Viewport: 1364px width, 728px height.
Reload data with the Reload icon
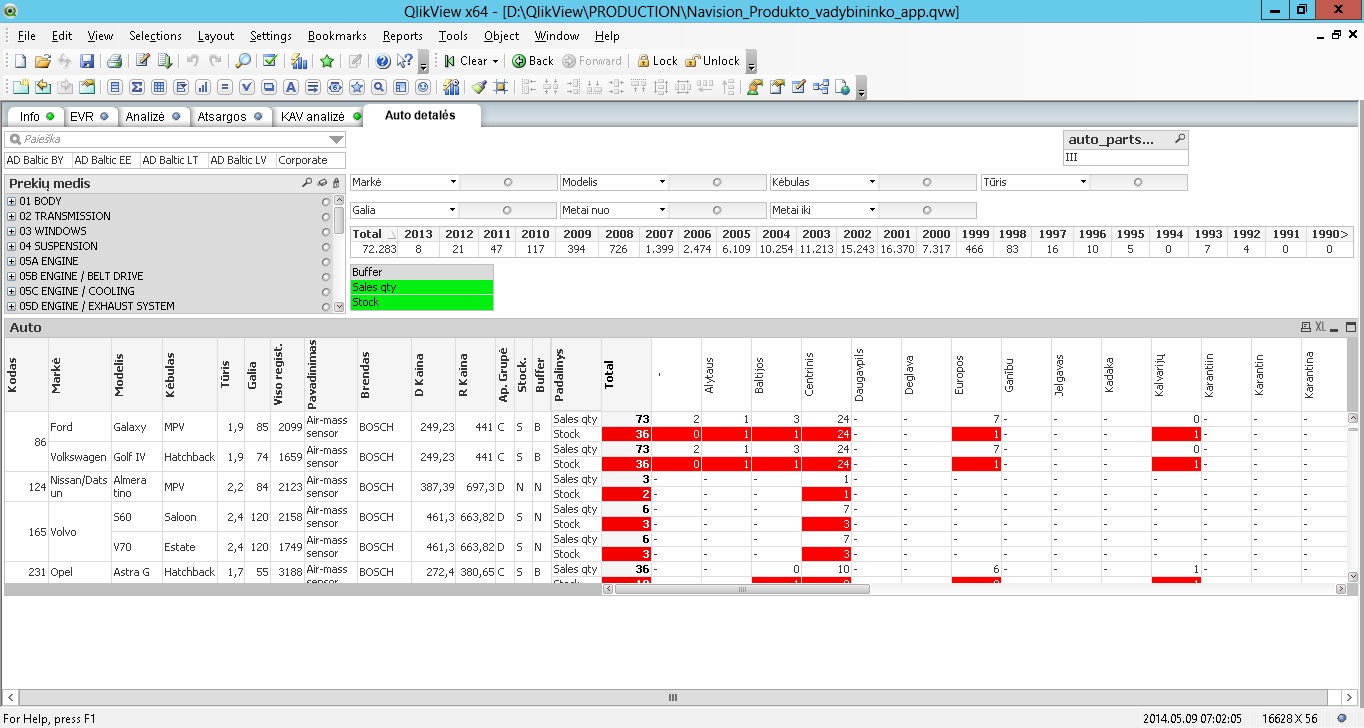[x=165, y=61]
